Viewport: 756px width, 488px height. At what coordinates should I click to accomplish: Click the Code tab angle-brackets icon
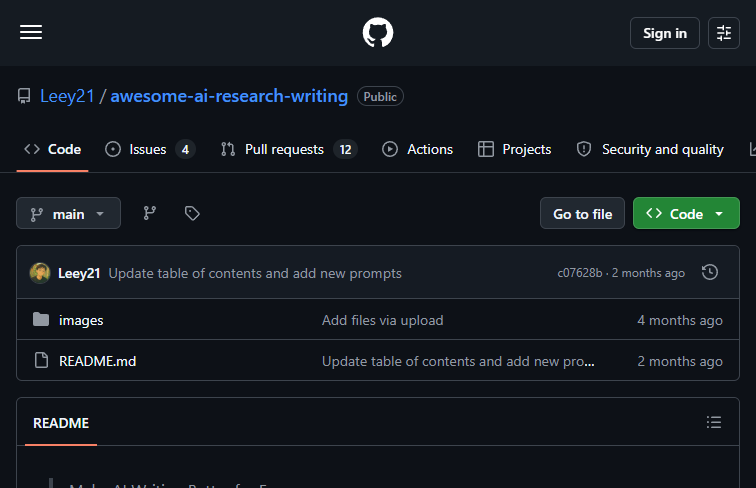(32, 149)
